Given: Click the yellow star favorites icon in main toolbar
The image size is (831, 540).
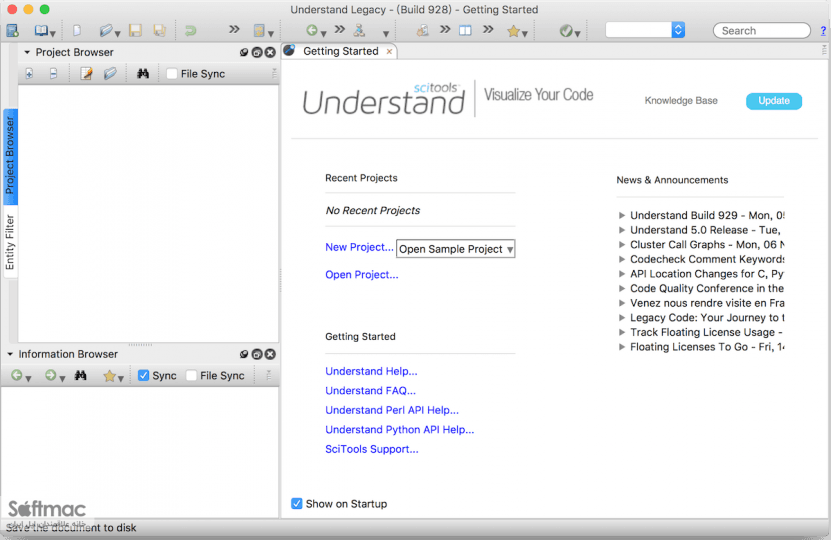Looking at the screenshot, I should (513, 31).
